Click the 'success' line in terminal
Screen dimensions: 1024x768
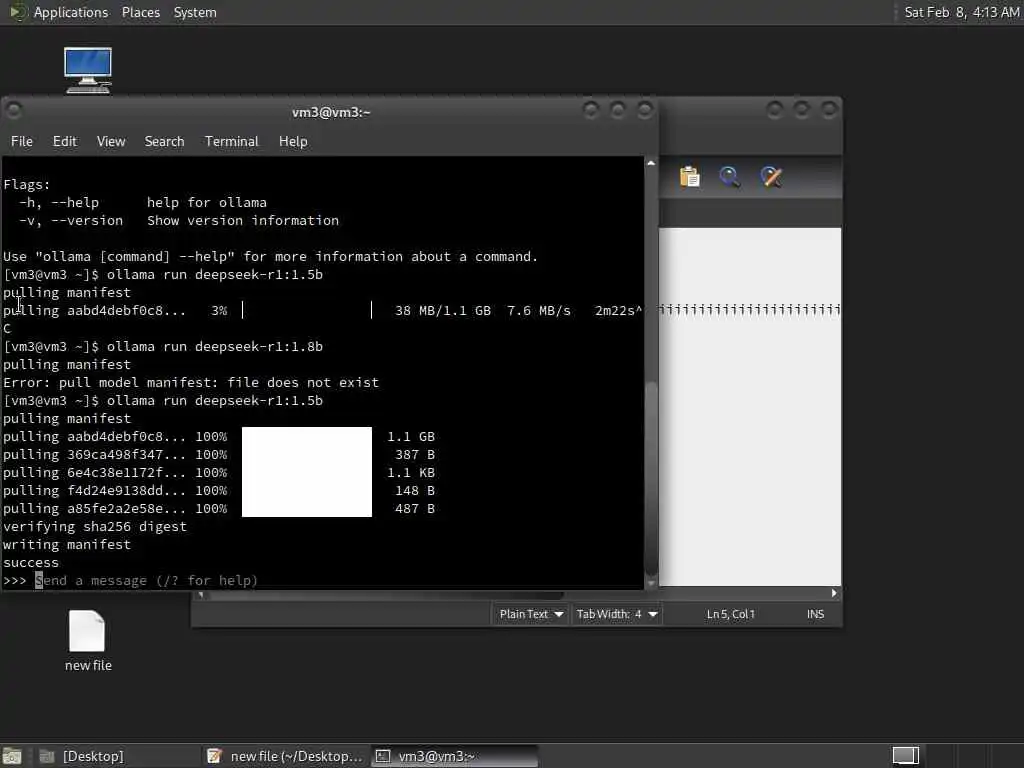point(31,562)
